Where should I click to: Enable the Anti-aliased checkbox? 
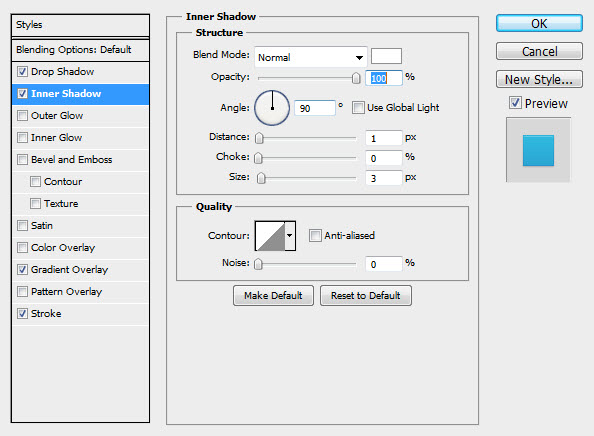(315, 236)
